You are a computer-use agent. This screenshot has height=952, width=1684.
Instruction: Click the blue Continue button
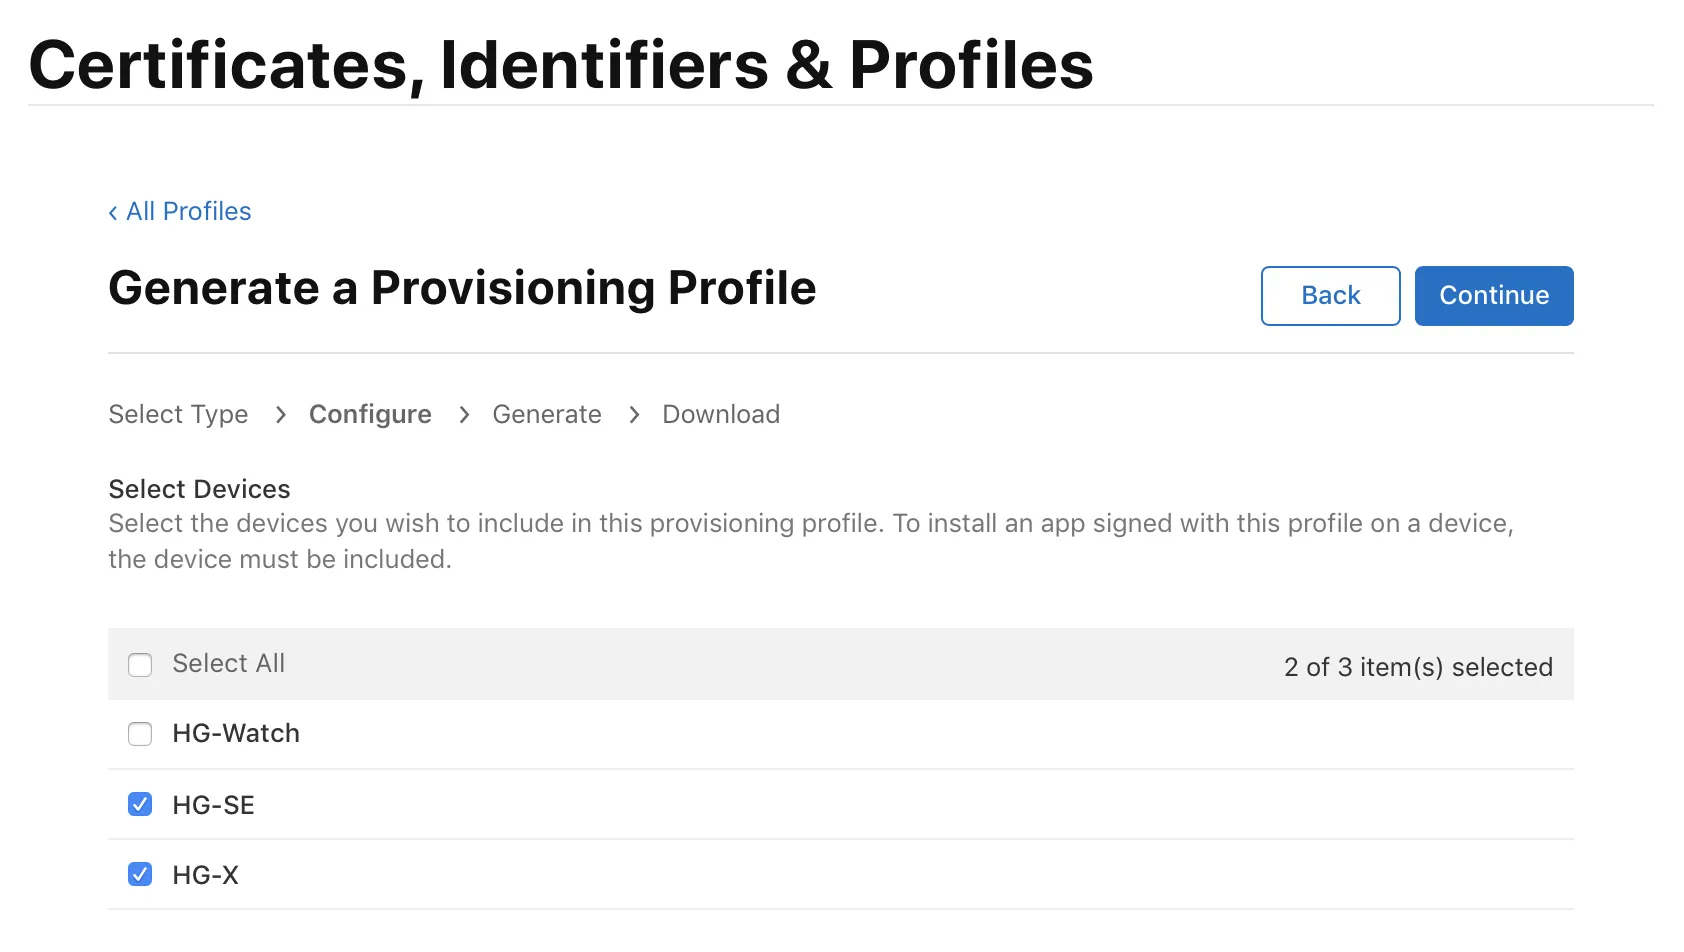pyautogui.click(x=1493, y=296)
